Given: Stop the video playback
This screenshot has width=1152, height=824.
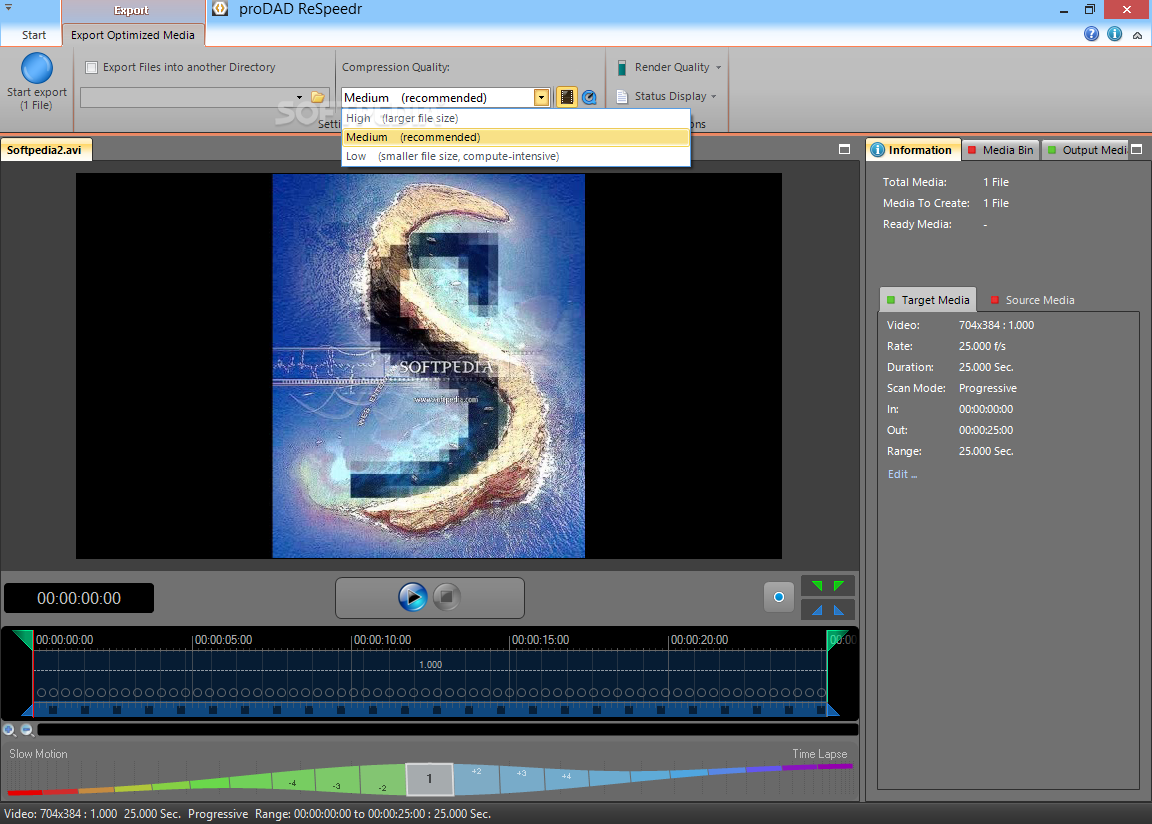Looking at the screenshot, I should 446,597.
